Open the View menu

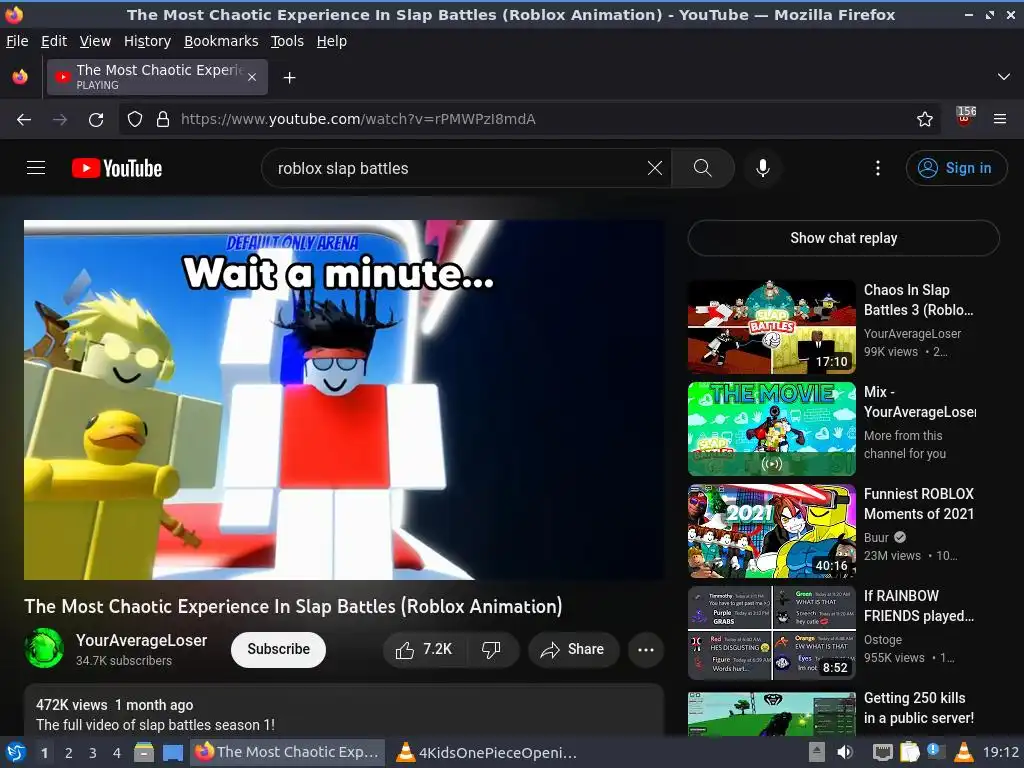tap(95, 41)
